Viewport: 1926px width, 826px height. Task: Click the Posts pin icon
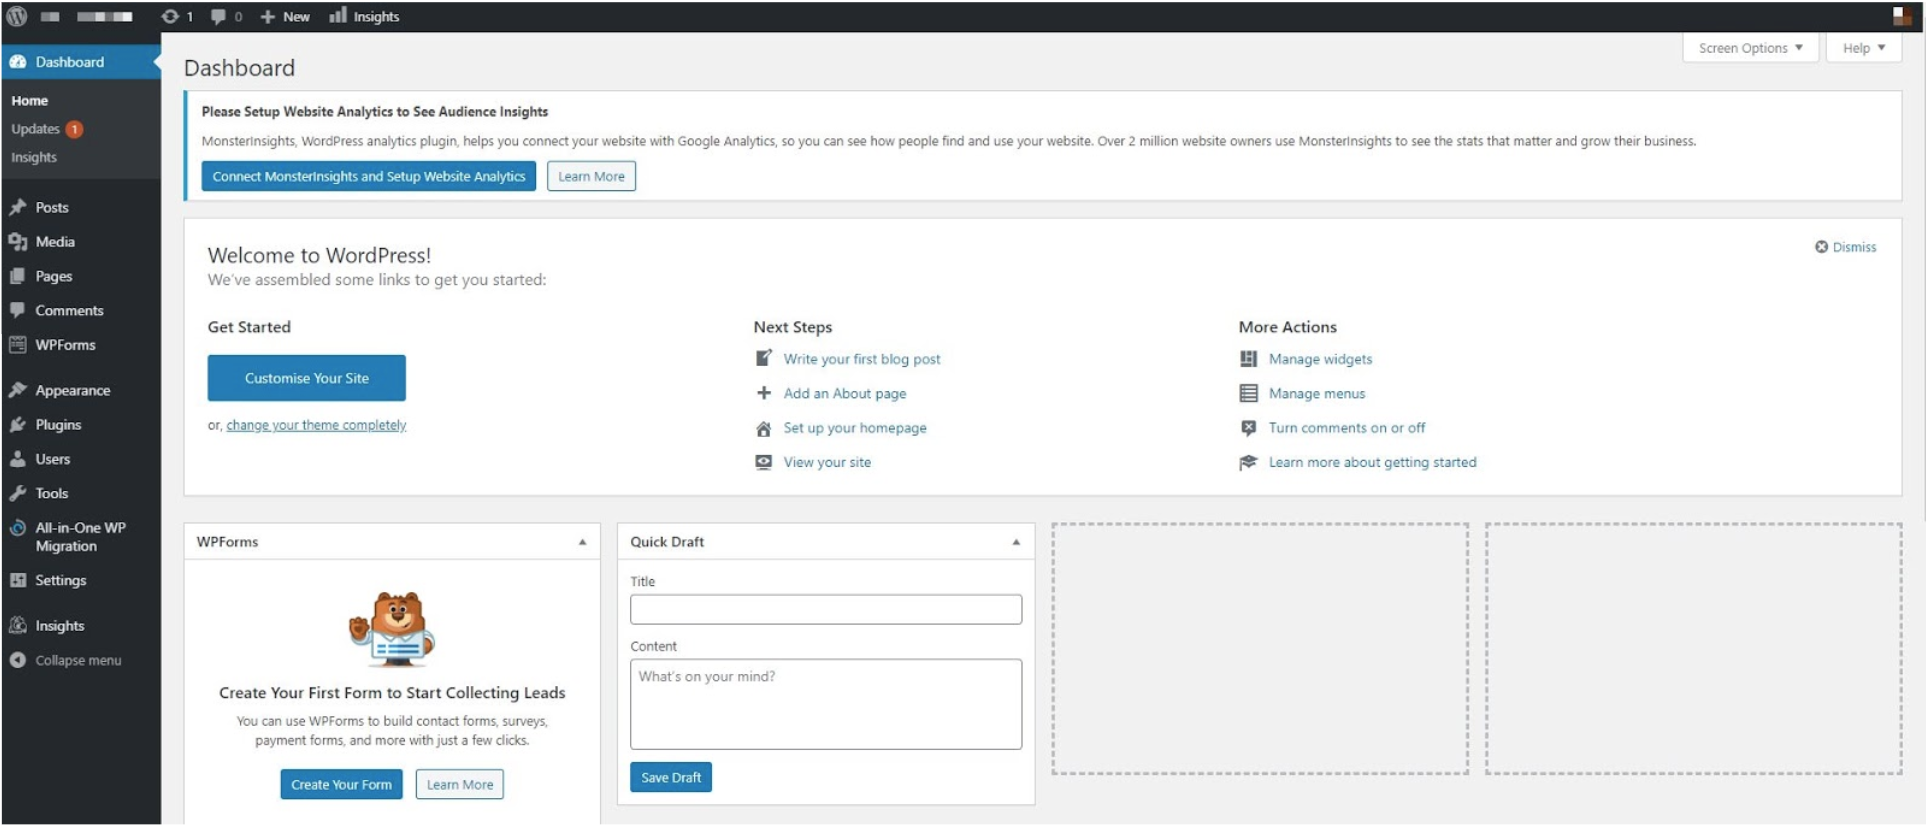pyautogui.click(x=18, y=207)
